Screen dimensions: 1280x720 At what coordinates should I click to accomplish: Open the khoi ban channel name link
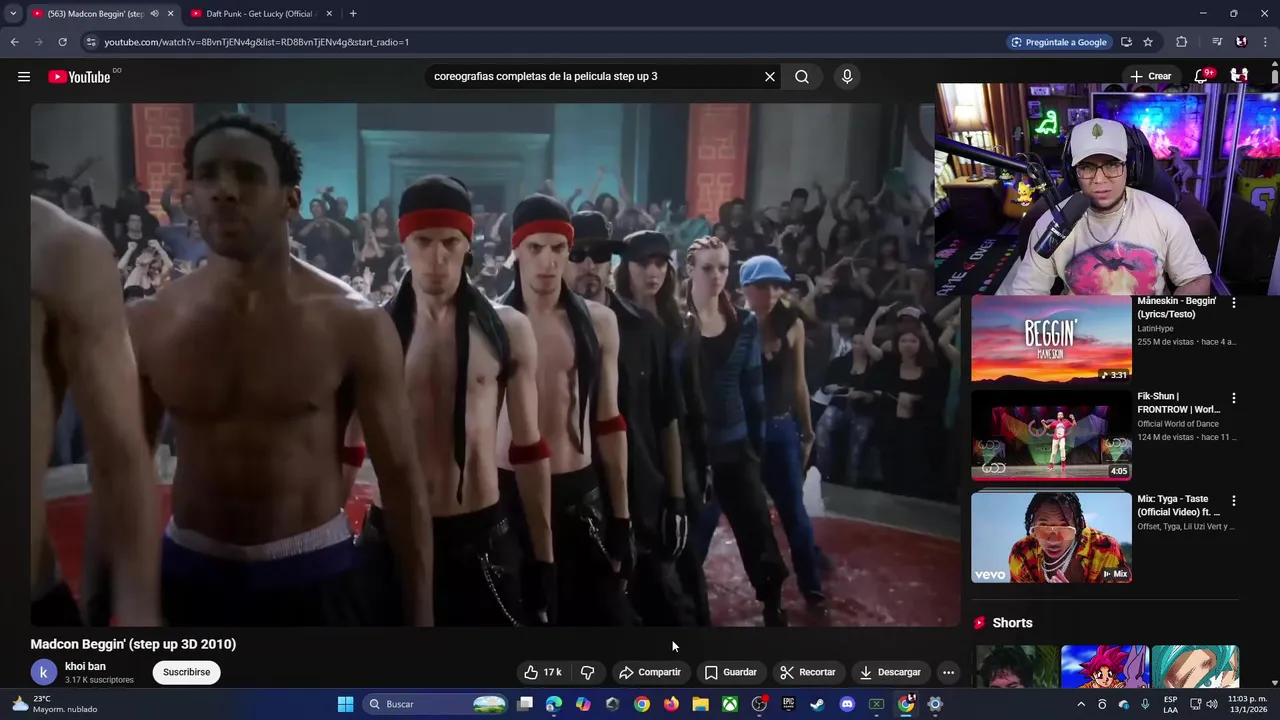(x=85, y=666)
